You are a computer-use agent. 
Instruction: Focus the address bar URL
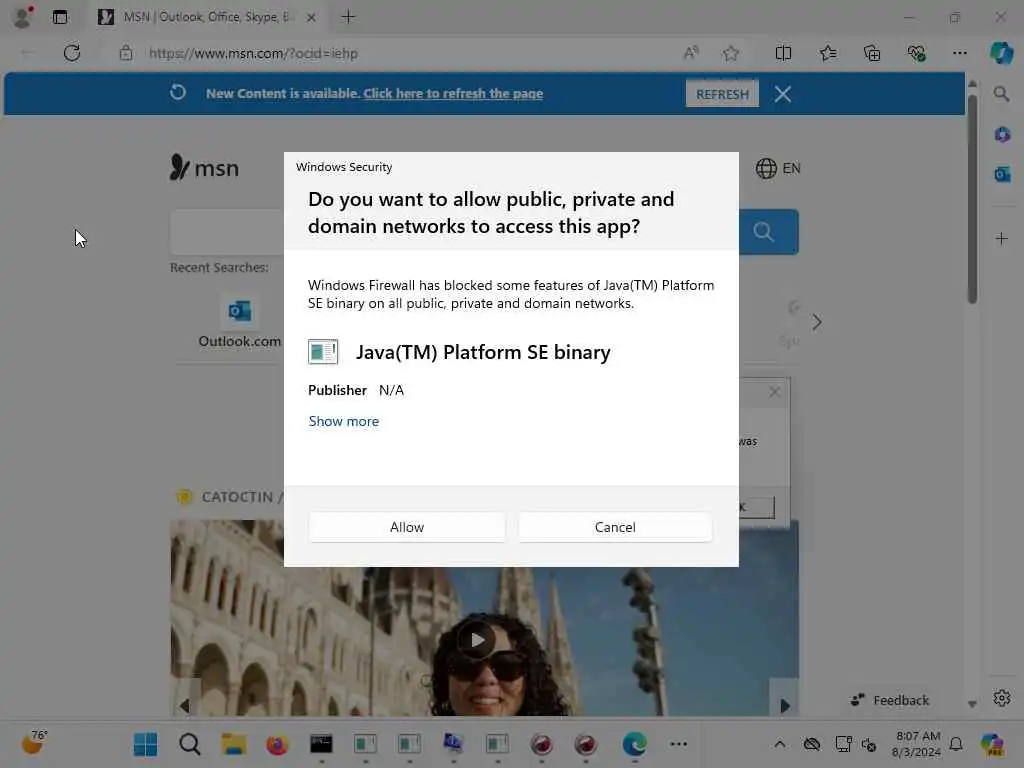253,54
